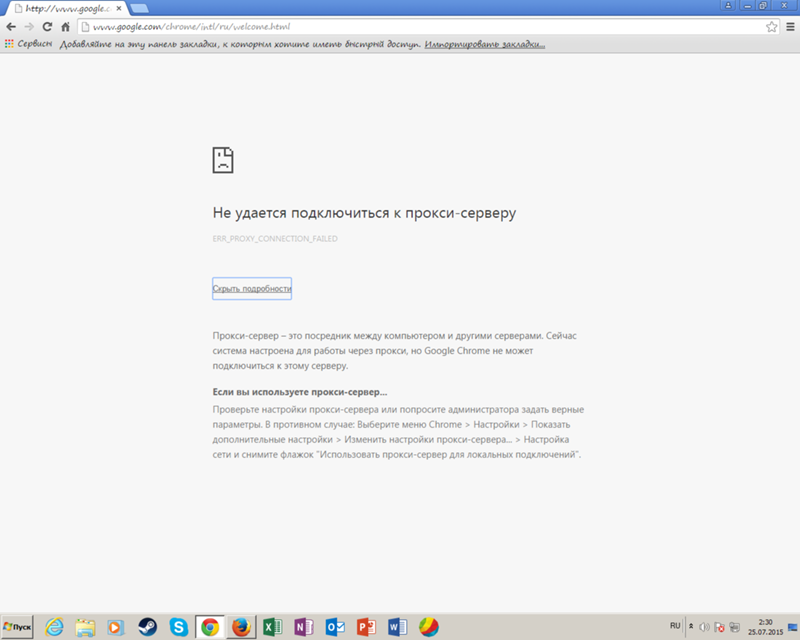Click the ERR_PROXY_CONNECTION_FAILED error code text
This screenshot has width=800, height=640.
[x=275, y=238]
